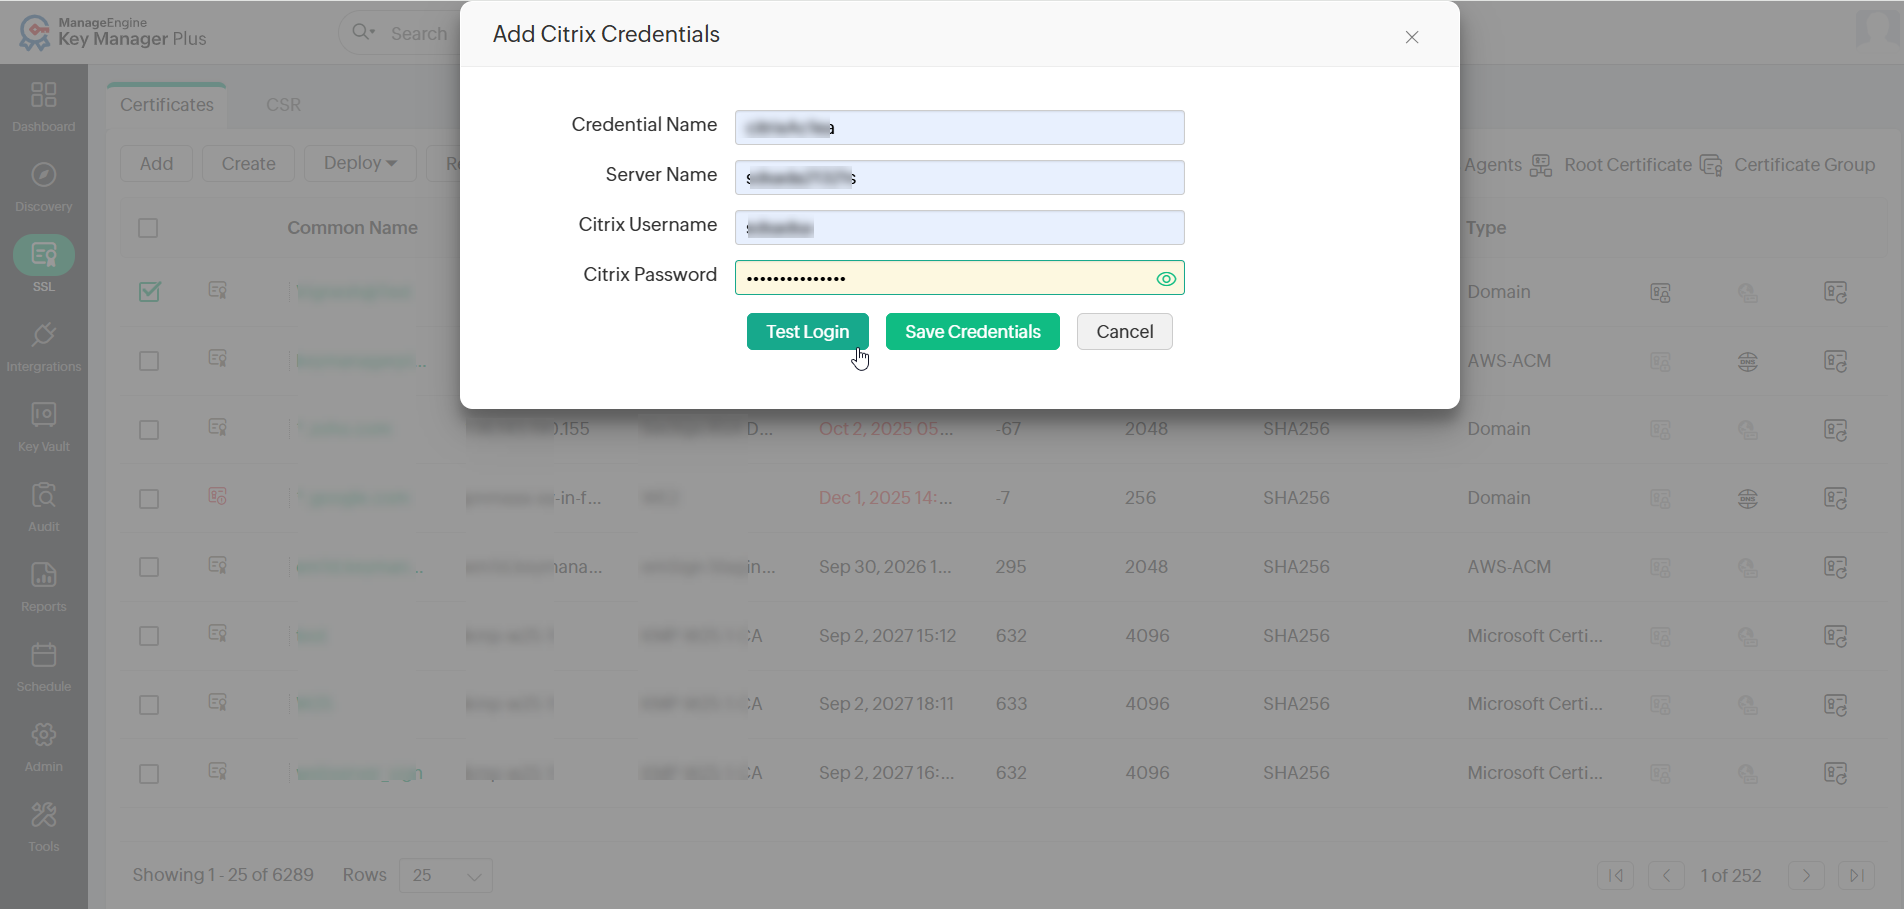Click the certificate icon beside the checked row

(x=217, y=290)
